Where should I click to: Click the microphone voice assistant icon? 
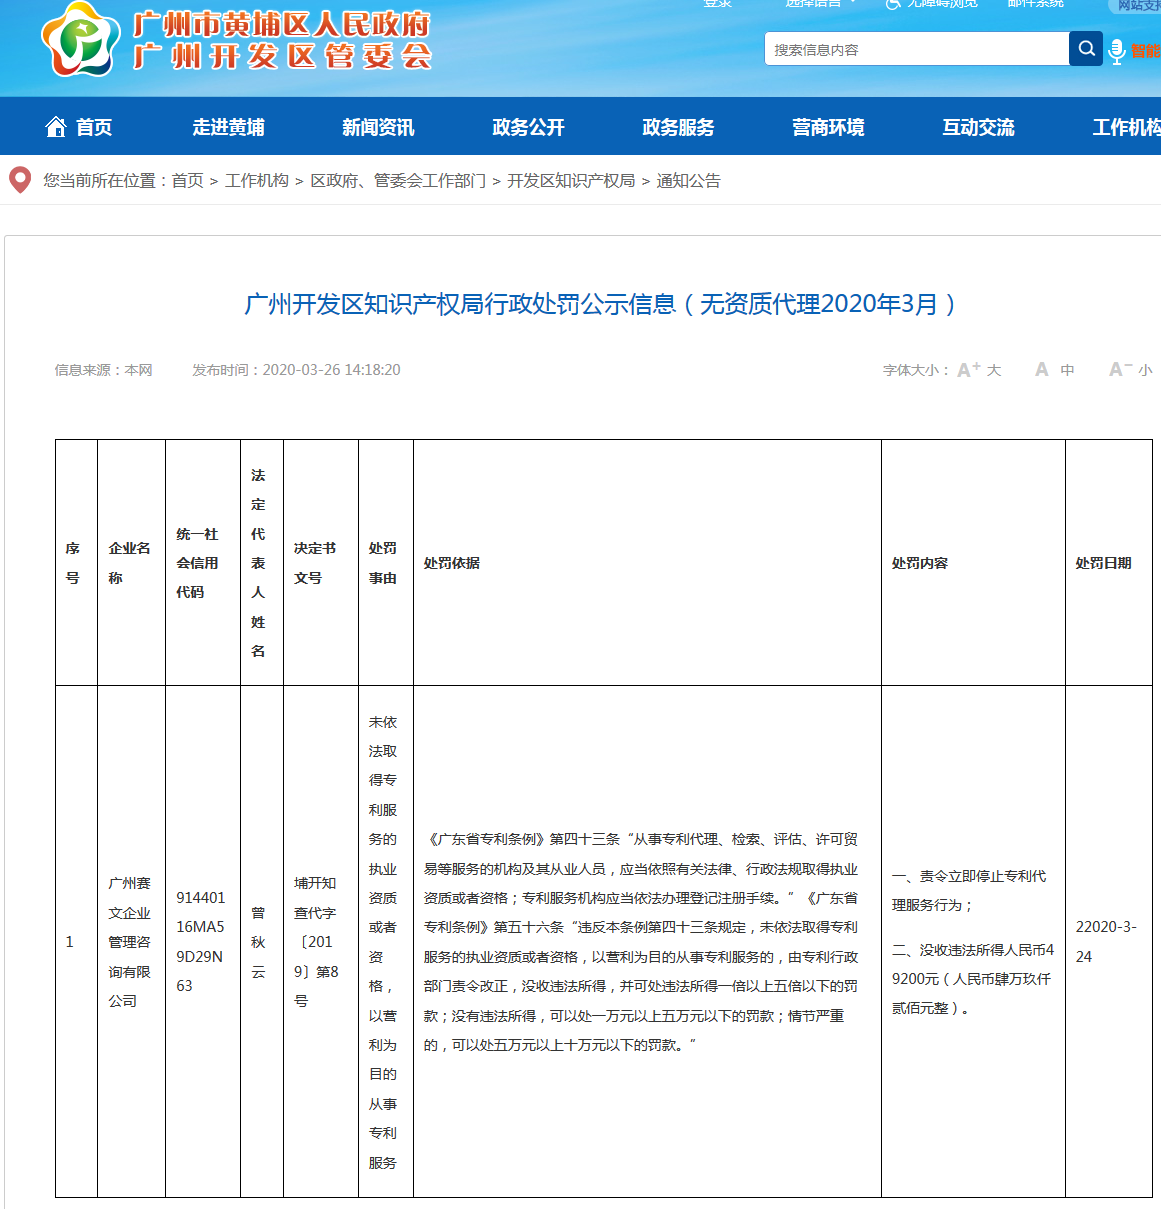pos(1117,50)
